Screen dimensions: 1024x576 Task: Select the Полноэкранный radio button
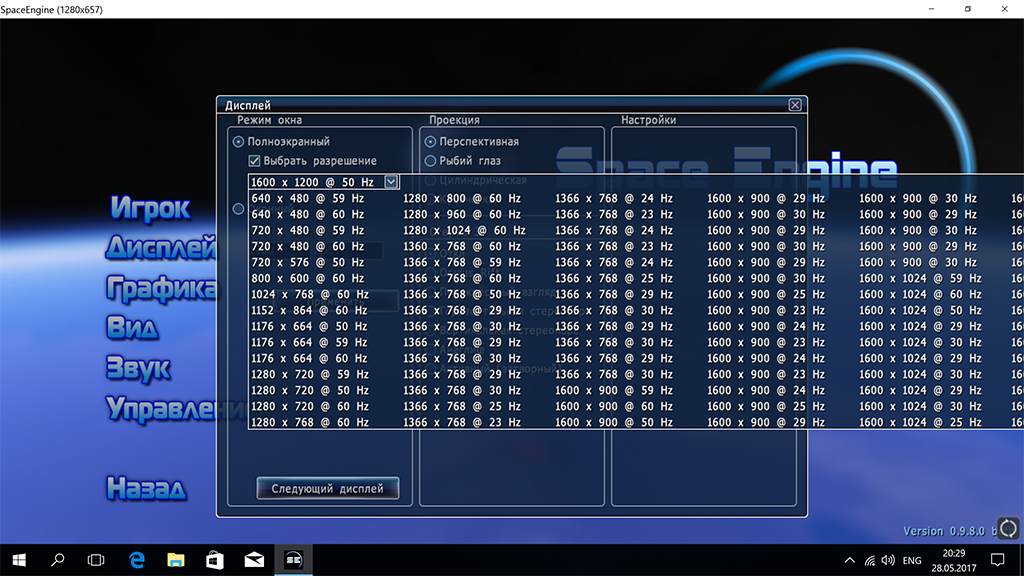point(238,142)
